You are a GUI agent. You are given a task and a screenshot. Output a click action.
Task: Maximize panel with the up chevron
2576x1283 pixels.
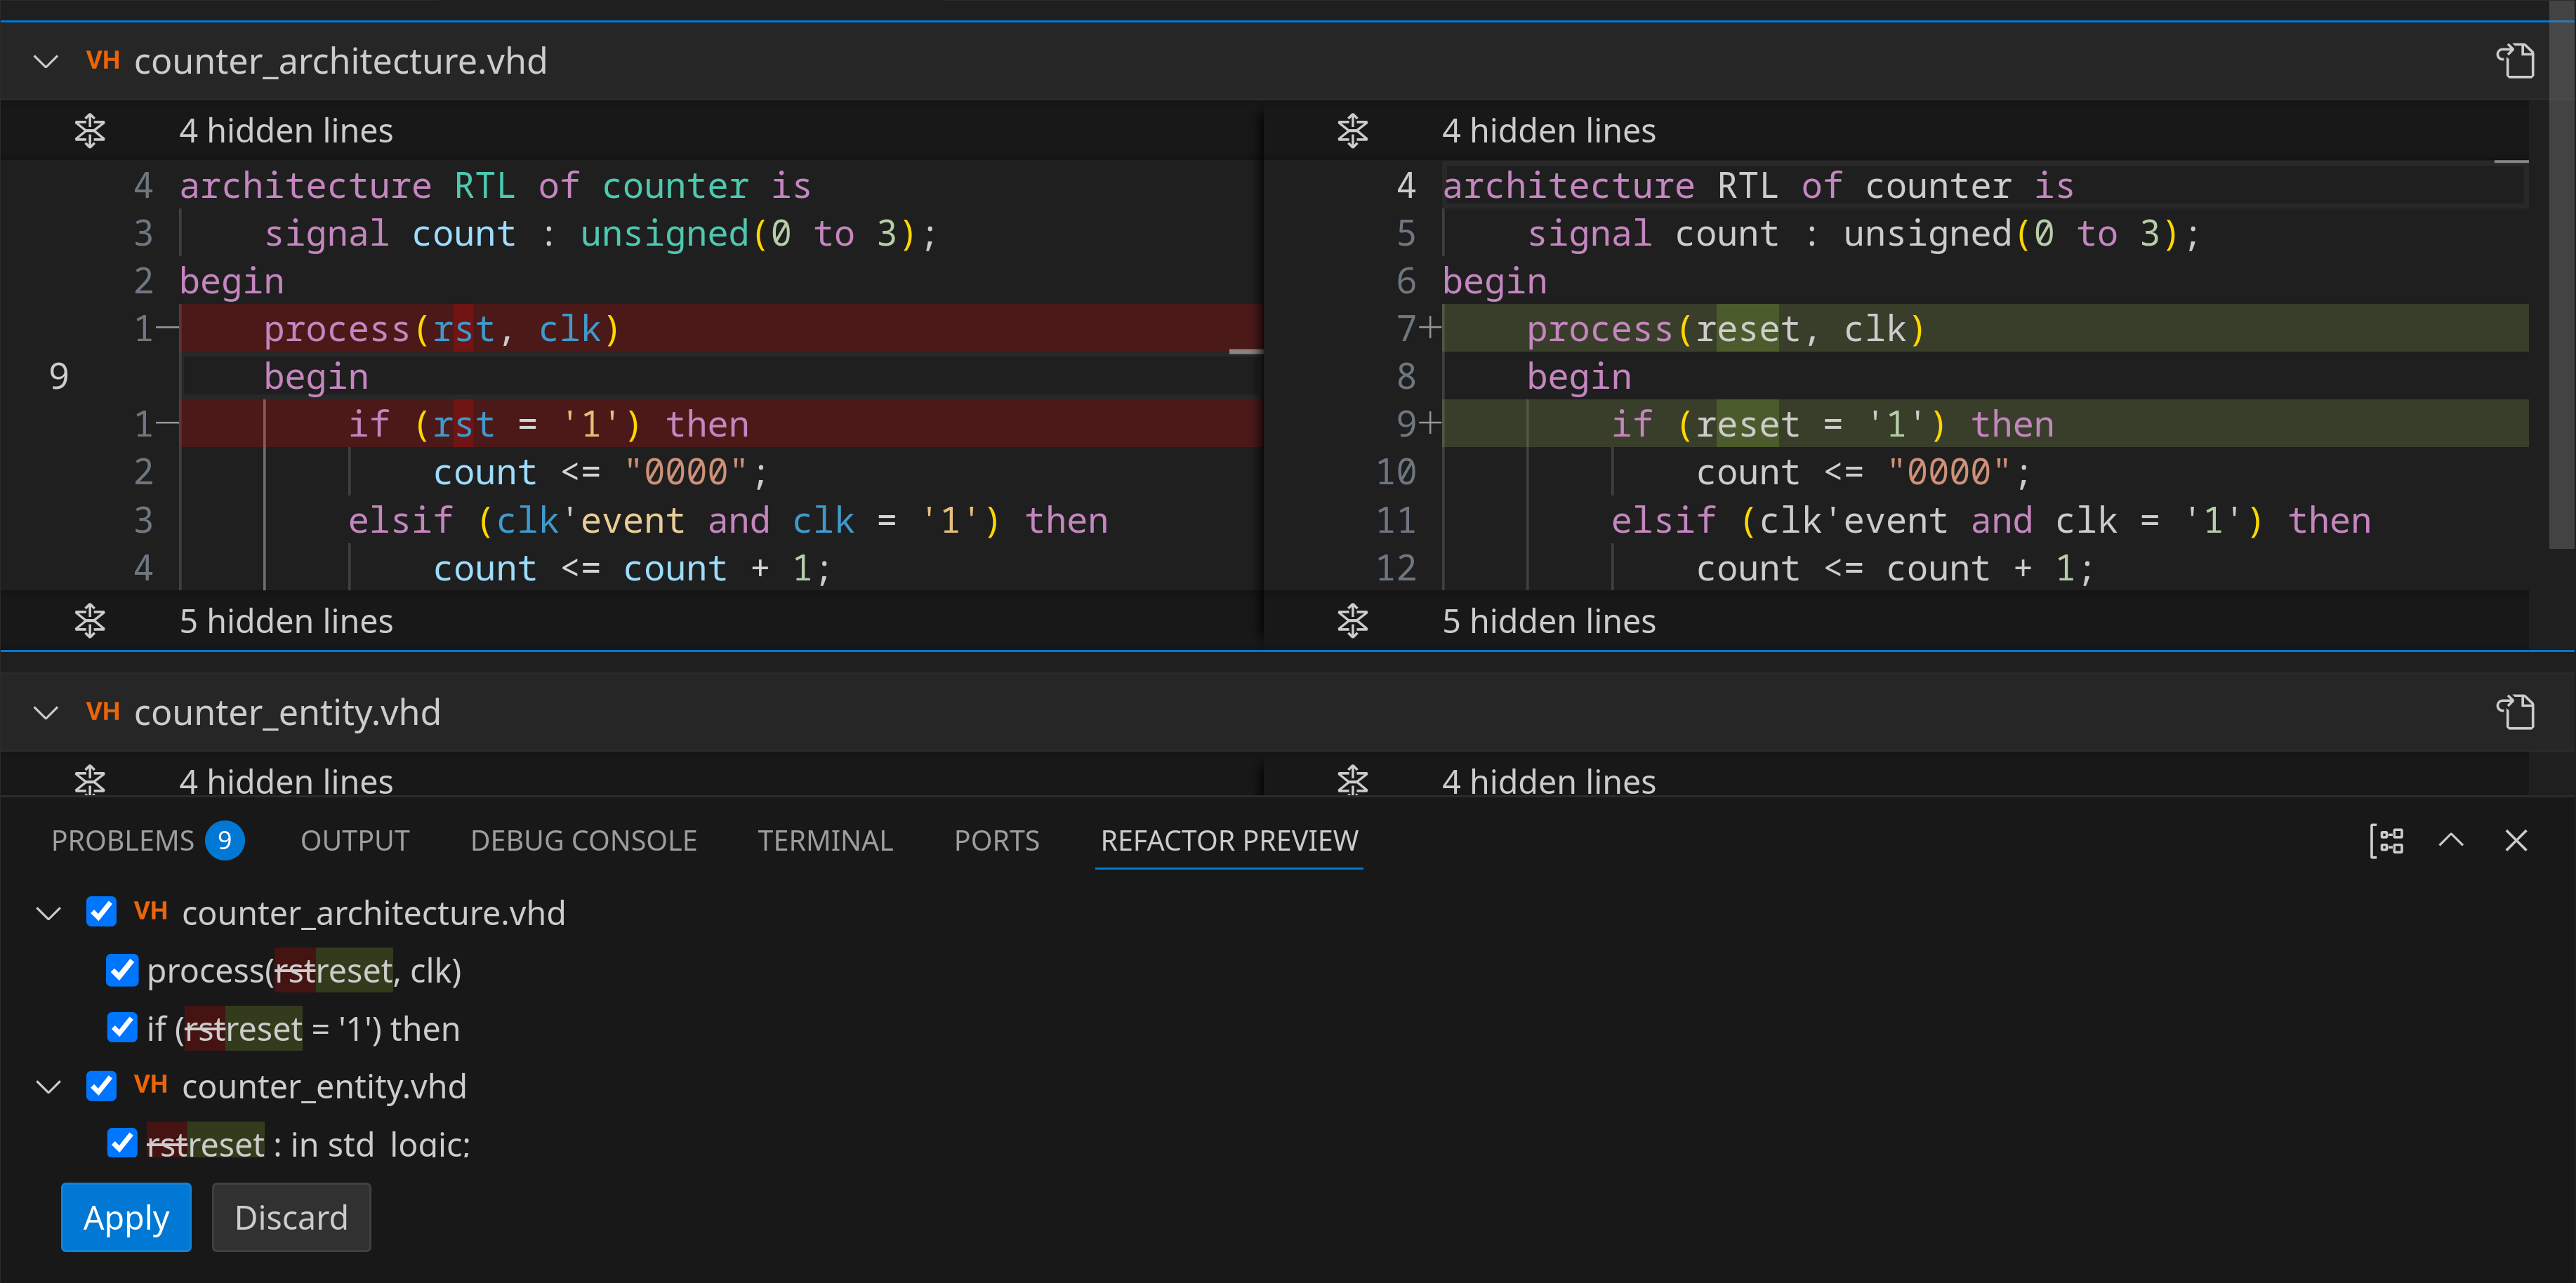(2451, 841)
